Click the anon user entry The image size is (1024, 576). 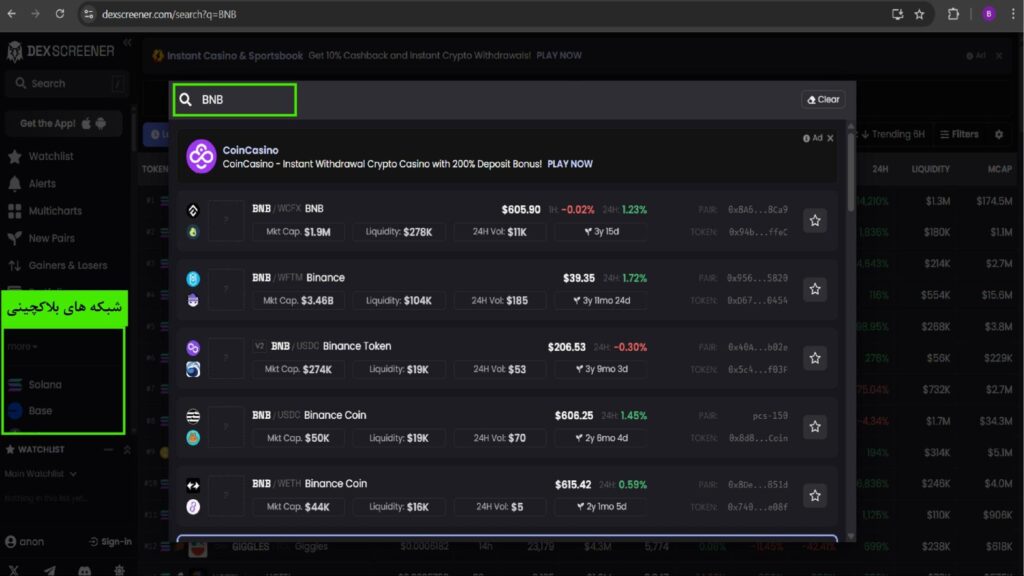coord(25,541)
